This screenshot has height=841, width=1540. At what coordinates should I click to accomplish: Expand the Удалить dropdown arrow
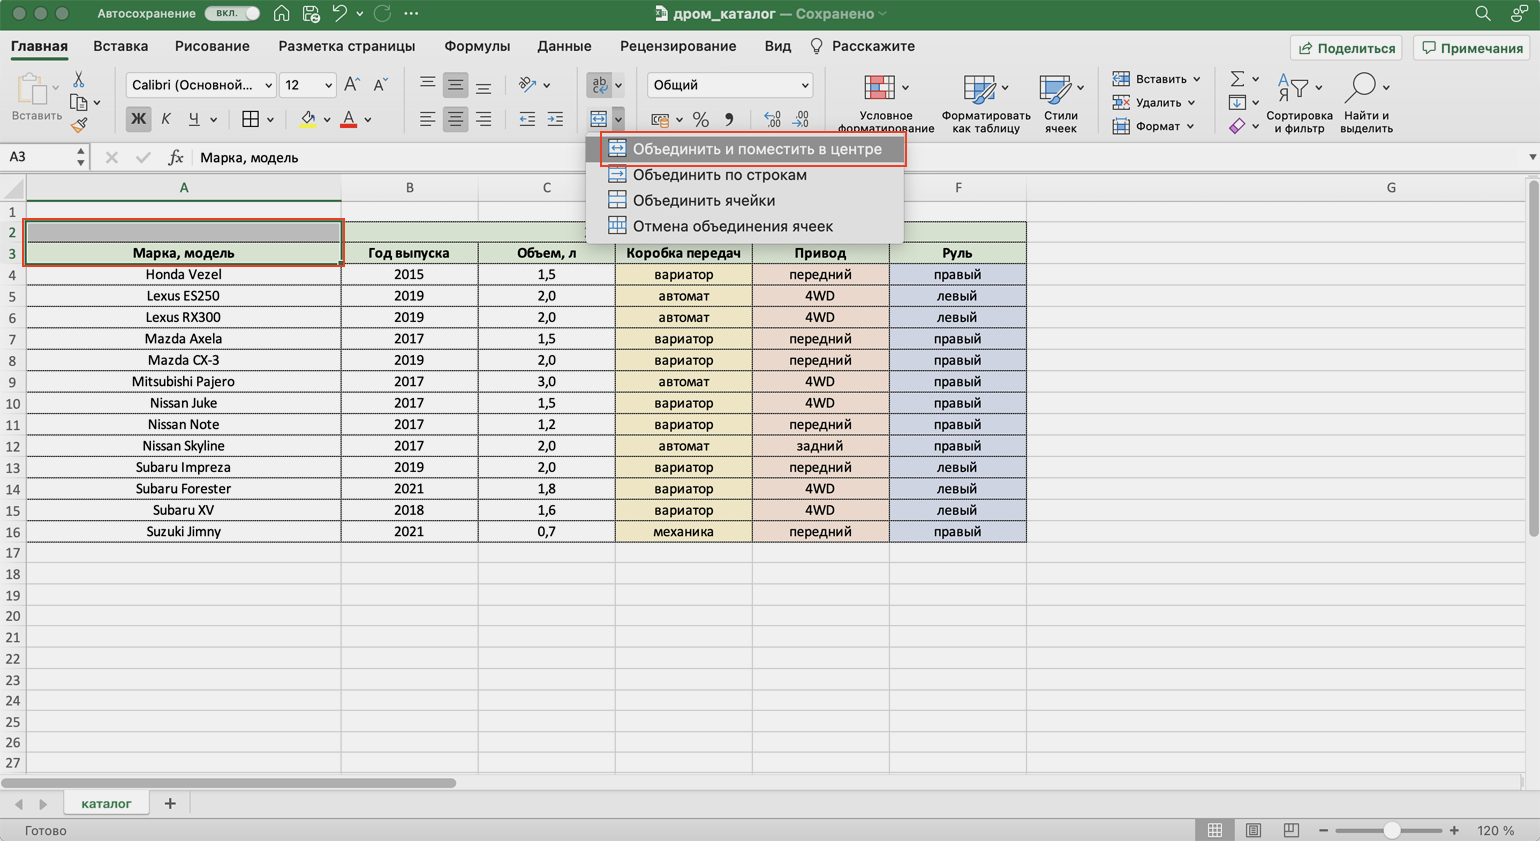1191,102
